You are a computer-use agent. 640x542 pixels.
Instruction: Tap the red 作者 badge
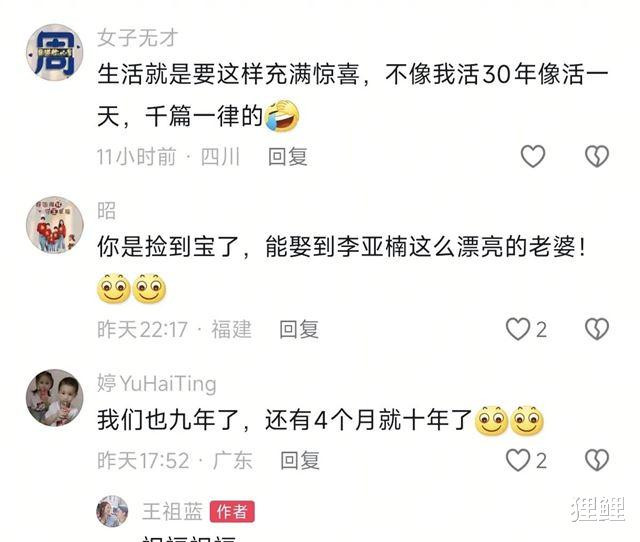click(232, 511)
